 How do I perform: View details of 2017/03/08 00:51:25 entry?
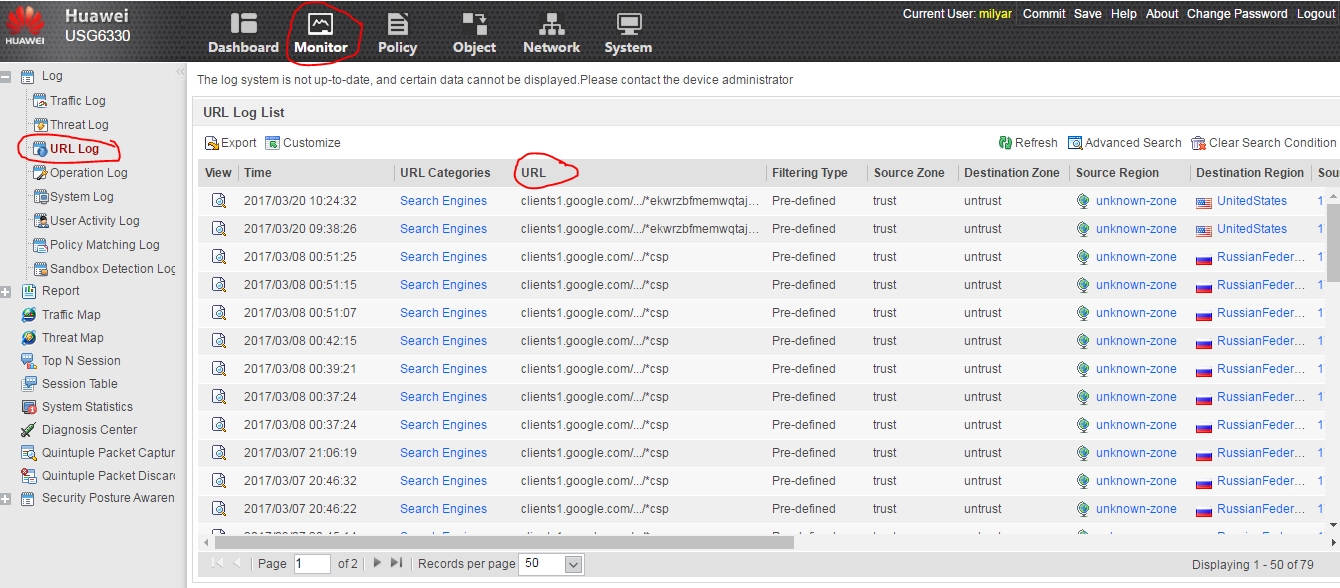218,257
